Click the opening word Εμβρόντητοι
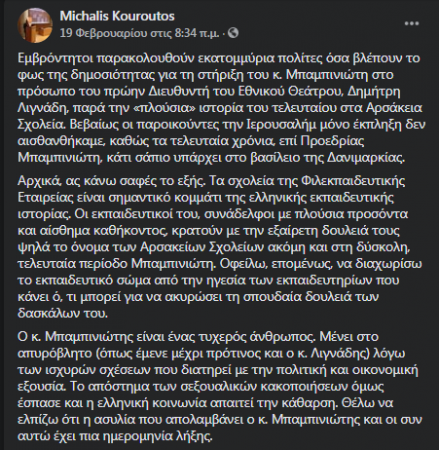The height and width of the screenshot is (450, 439). pyautogui.click(x=55, y=58)
